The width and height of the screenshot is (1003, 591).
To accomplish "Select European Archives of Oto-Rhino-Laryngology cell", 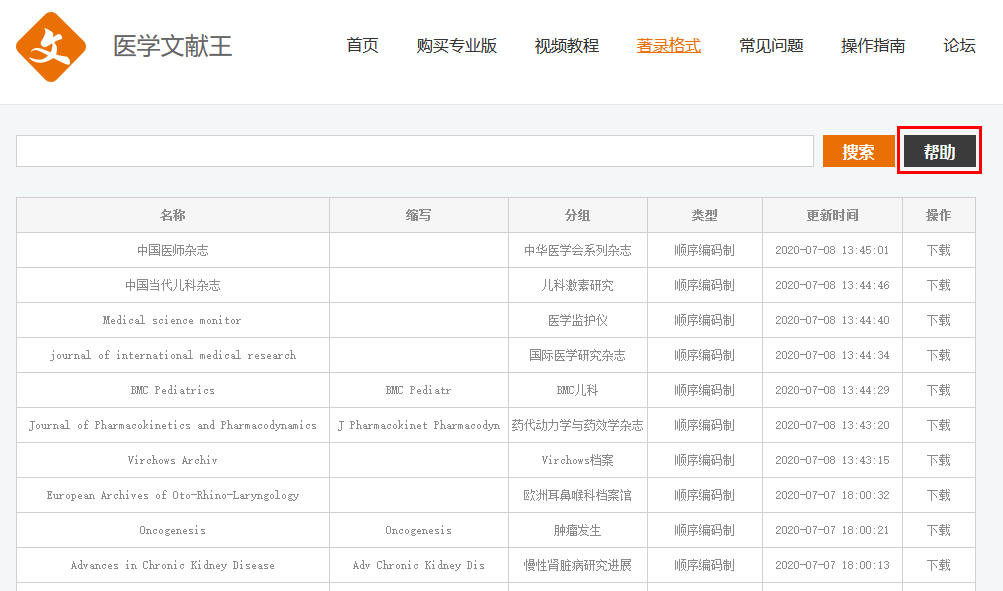I will click(173, 495).
